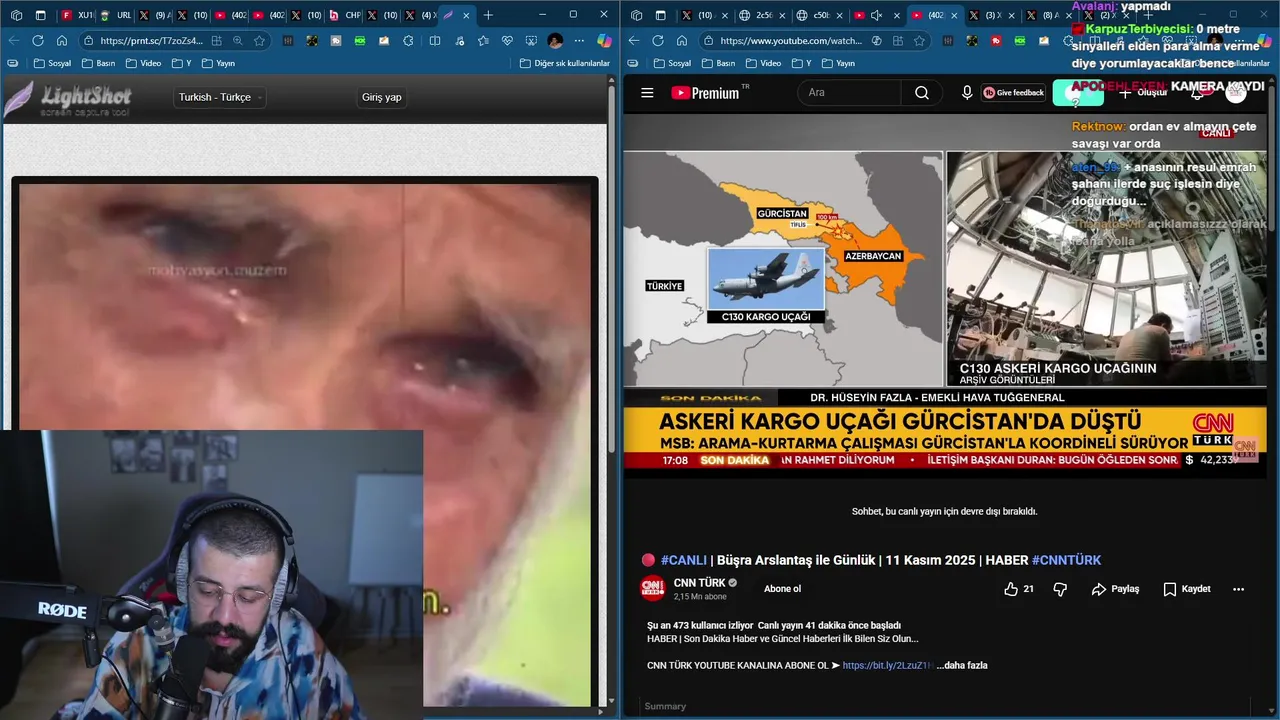The image size is (1280, 720).
Task: Open Sosyal bookmarks folder in right browser
Action: click(672, 63)
